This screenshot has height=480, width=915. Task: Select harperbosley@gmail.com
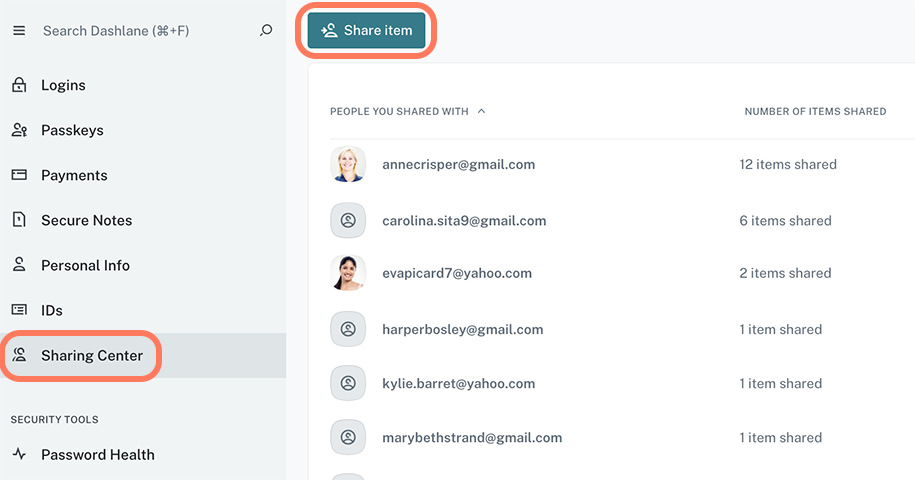[x=463, y=330]
